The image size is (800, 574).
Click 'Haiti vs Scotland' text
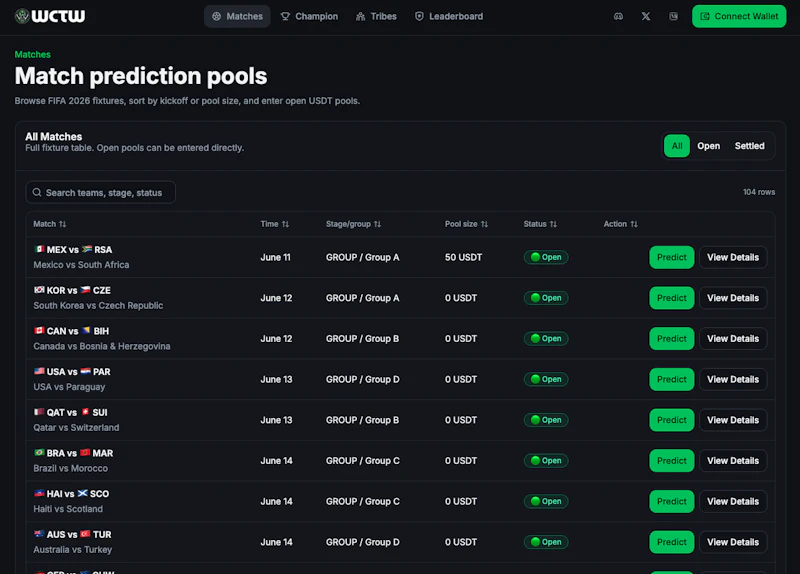point(68,509)
